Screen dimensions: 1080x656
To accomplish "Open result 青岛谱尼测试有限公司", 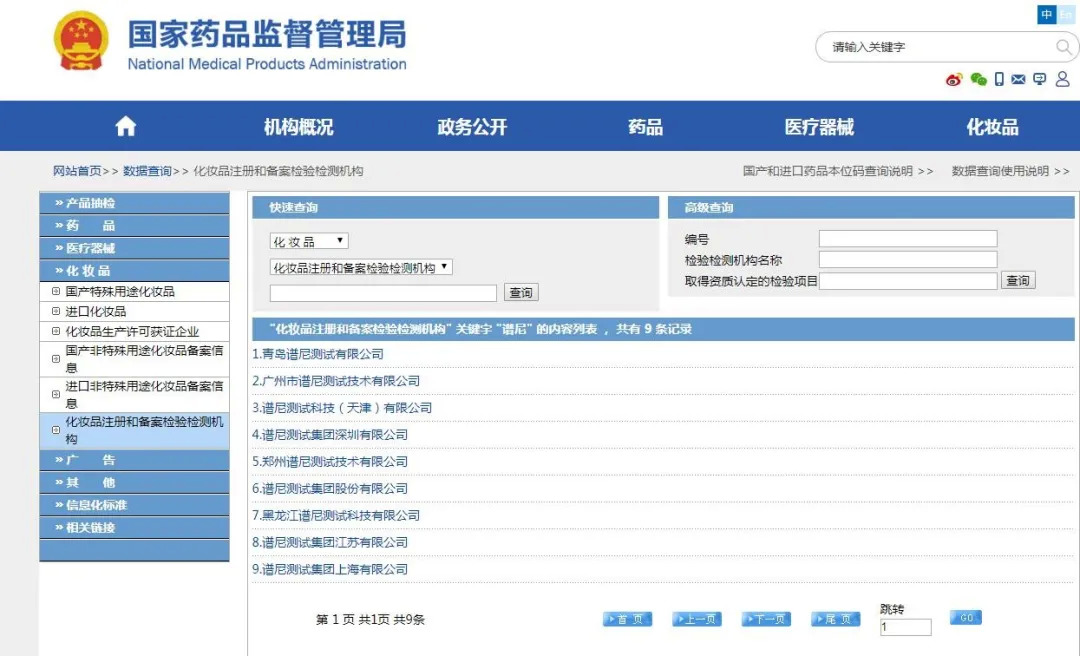I will point(318,354).
